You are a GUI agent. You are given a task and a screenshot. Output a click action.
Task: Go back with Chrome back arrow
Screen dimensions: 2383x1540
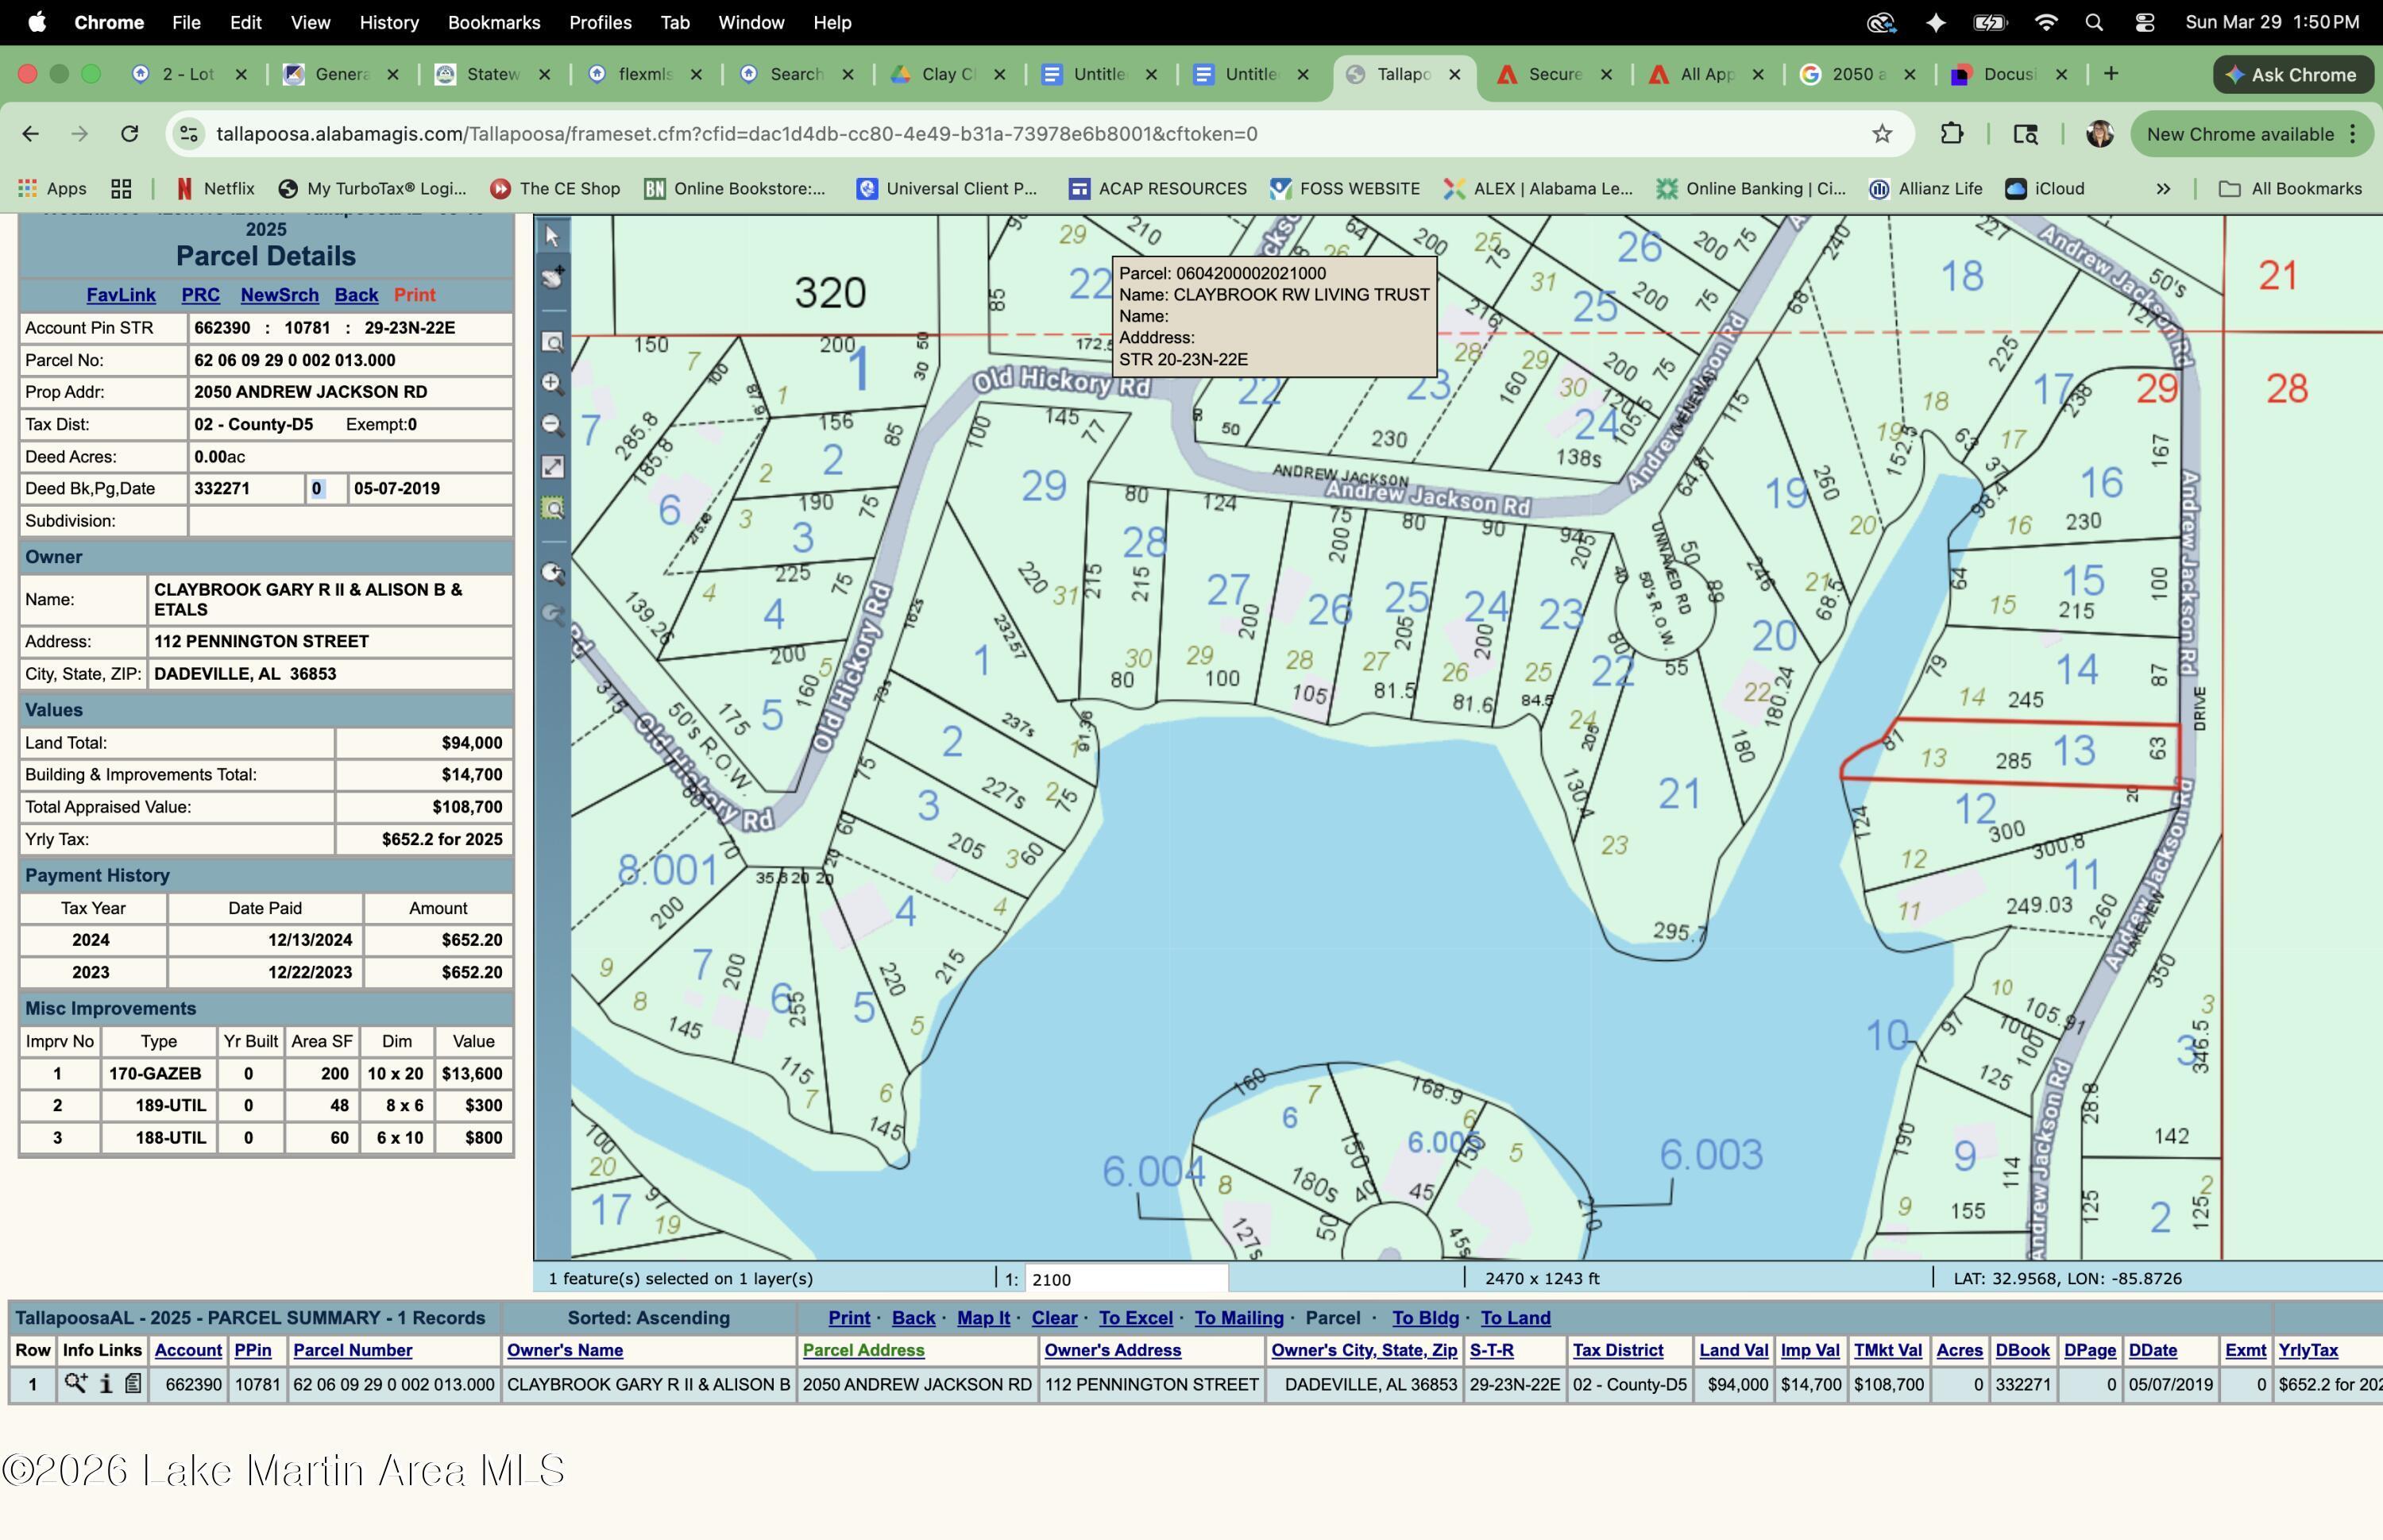pyautogui.click(x=31, y=134)
